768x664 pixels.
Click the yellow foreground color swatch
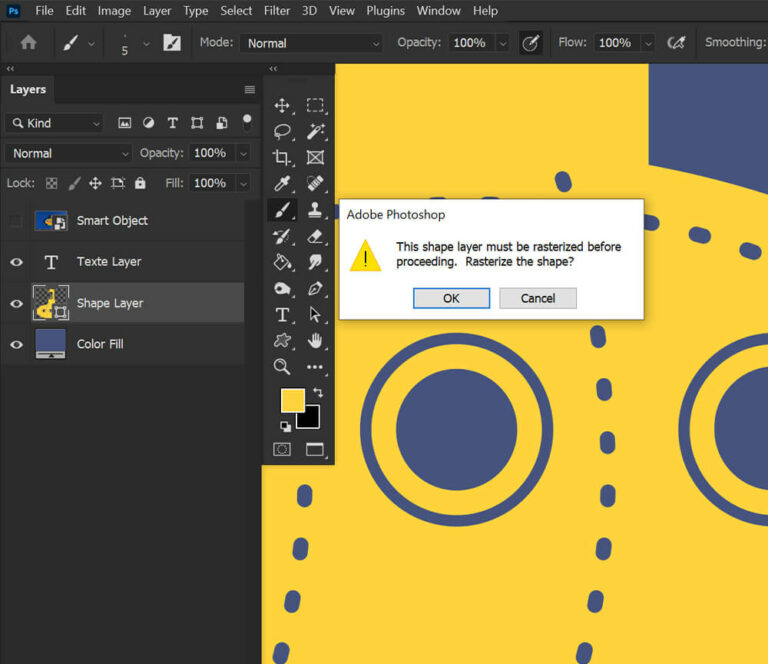tap(292, 400)
